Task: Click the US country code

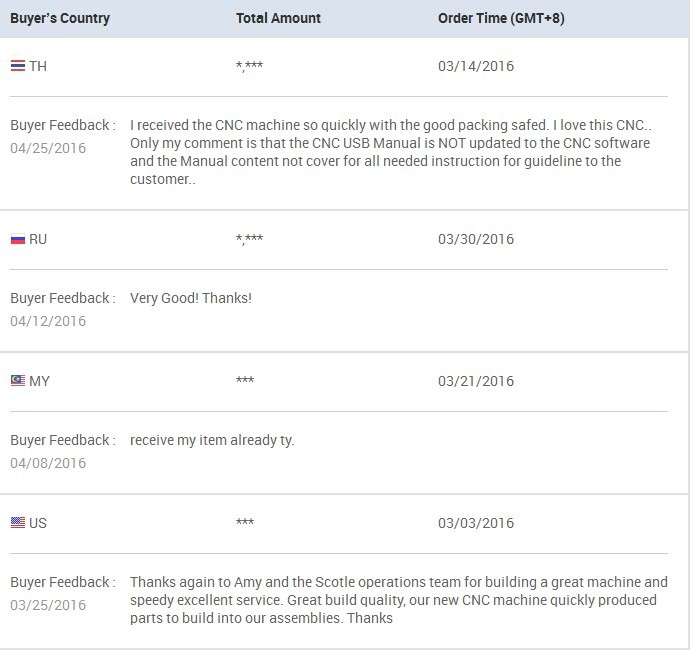Action: click(x=38, y=523)
